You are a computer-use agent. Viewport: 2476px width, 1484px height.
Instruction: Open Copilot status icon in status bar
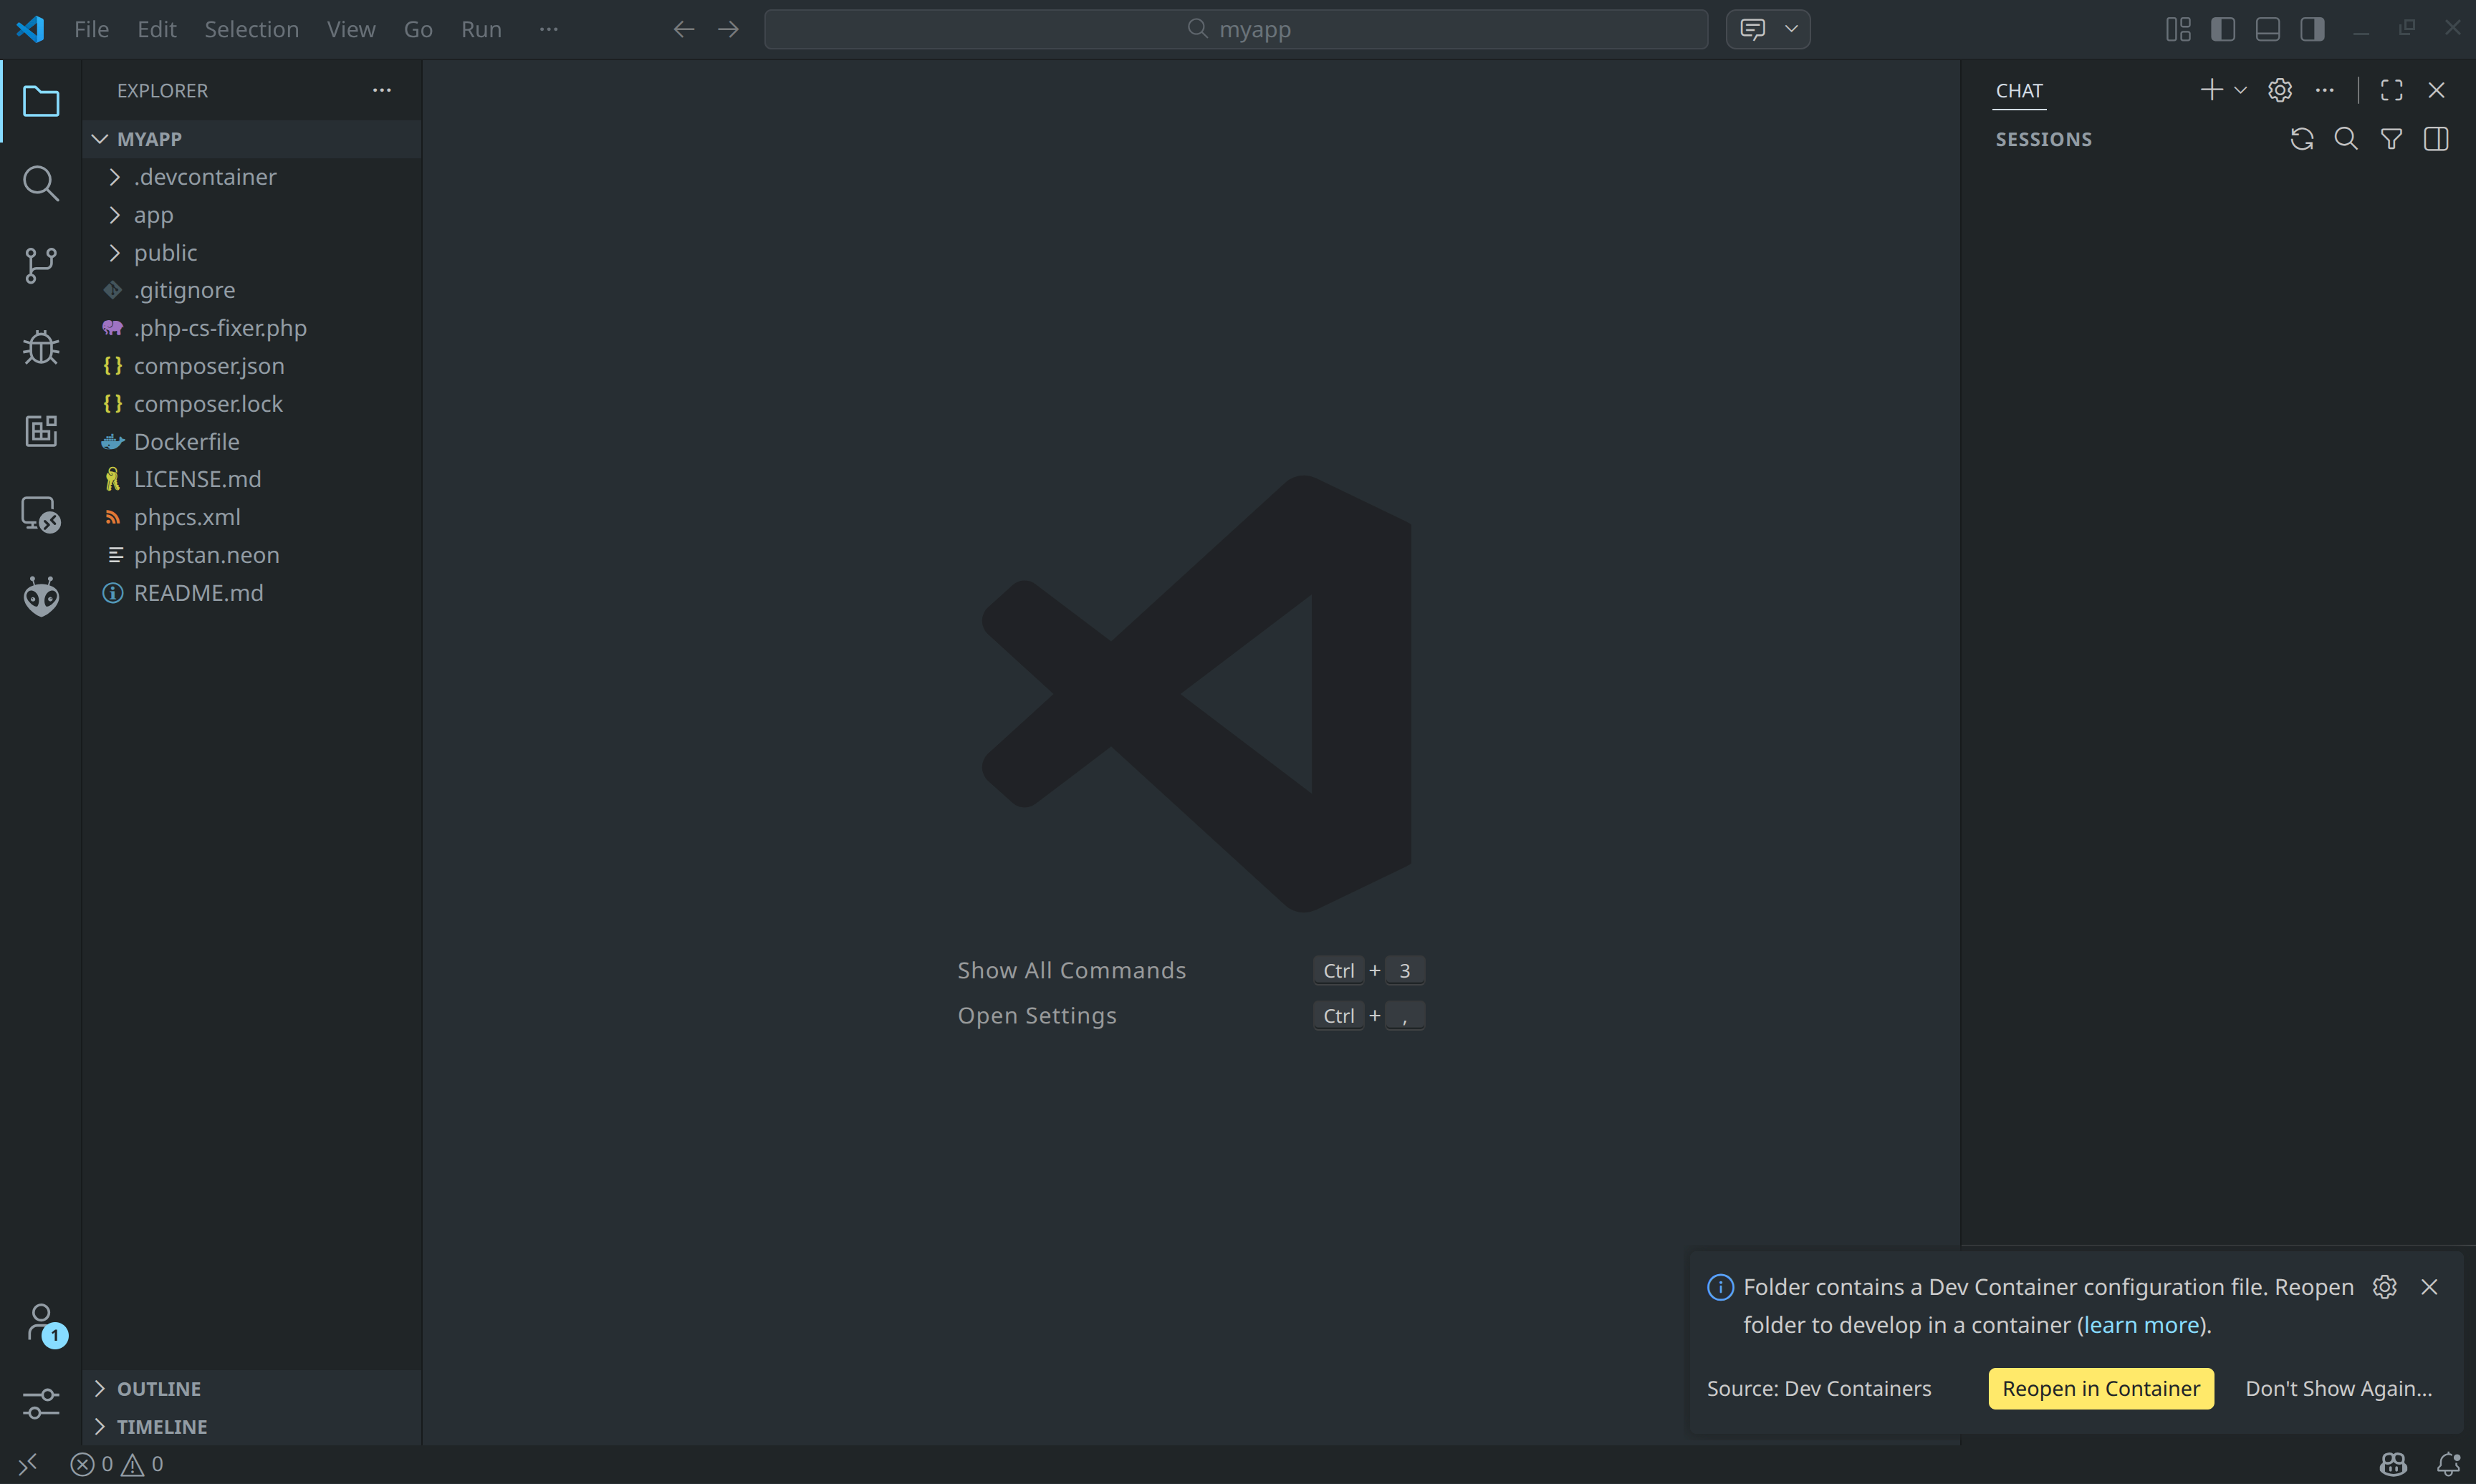click(2393, 1464)
